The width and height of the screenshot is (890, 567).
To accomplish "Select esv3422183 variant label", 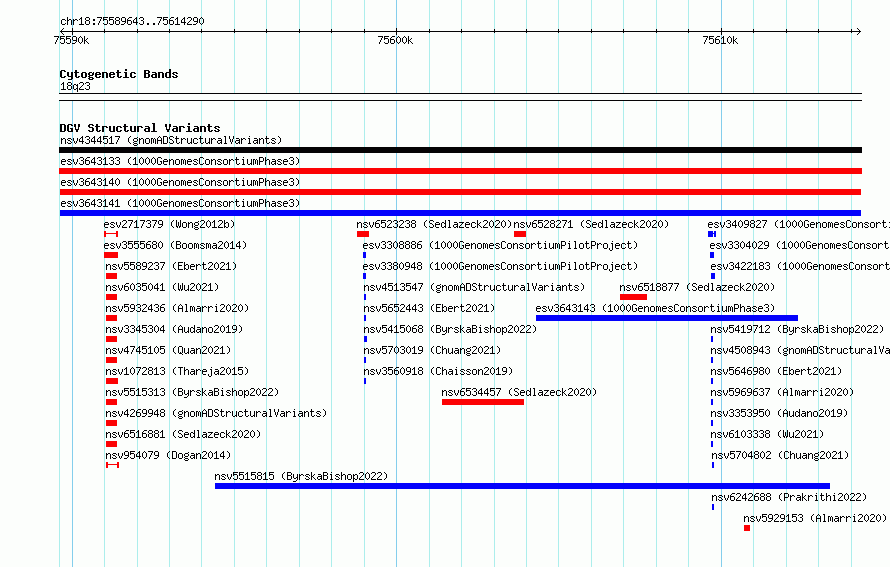I will [x=800, y=266].
